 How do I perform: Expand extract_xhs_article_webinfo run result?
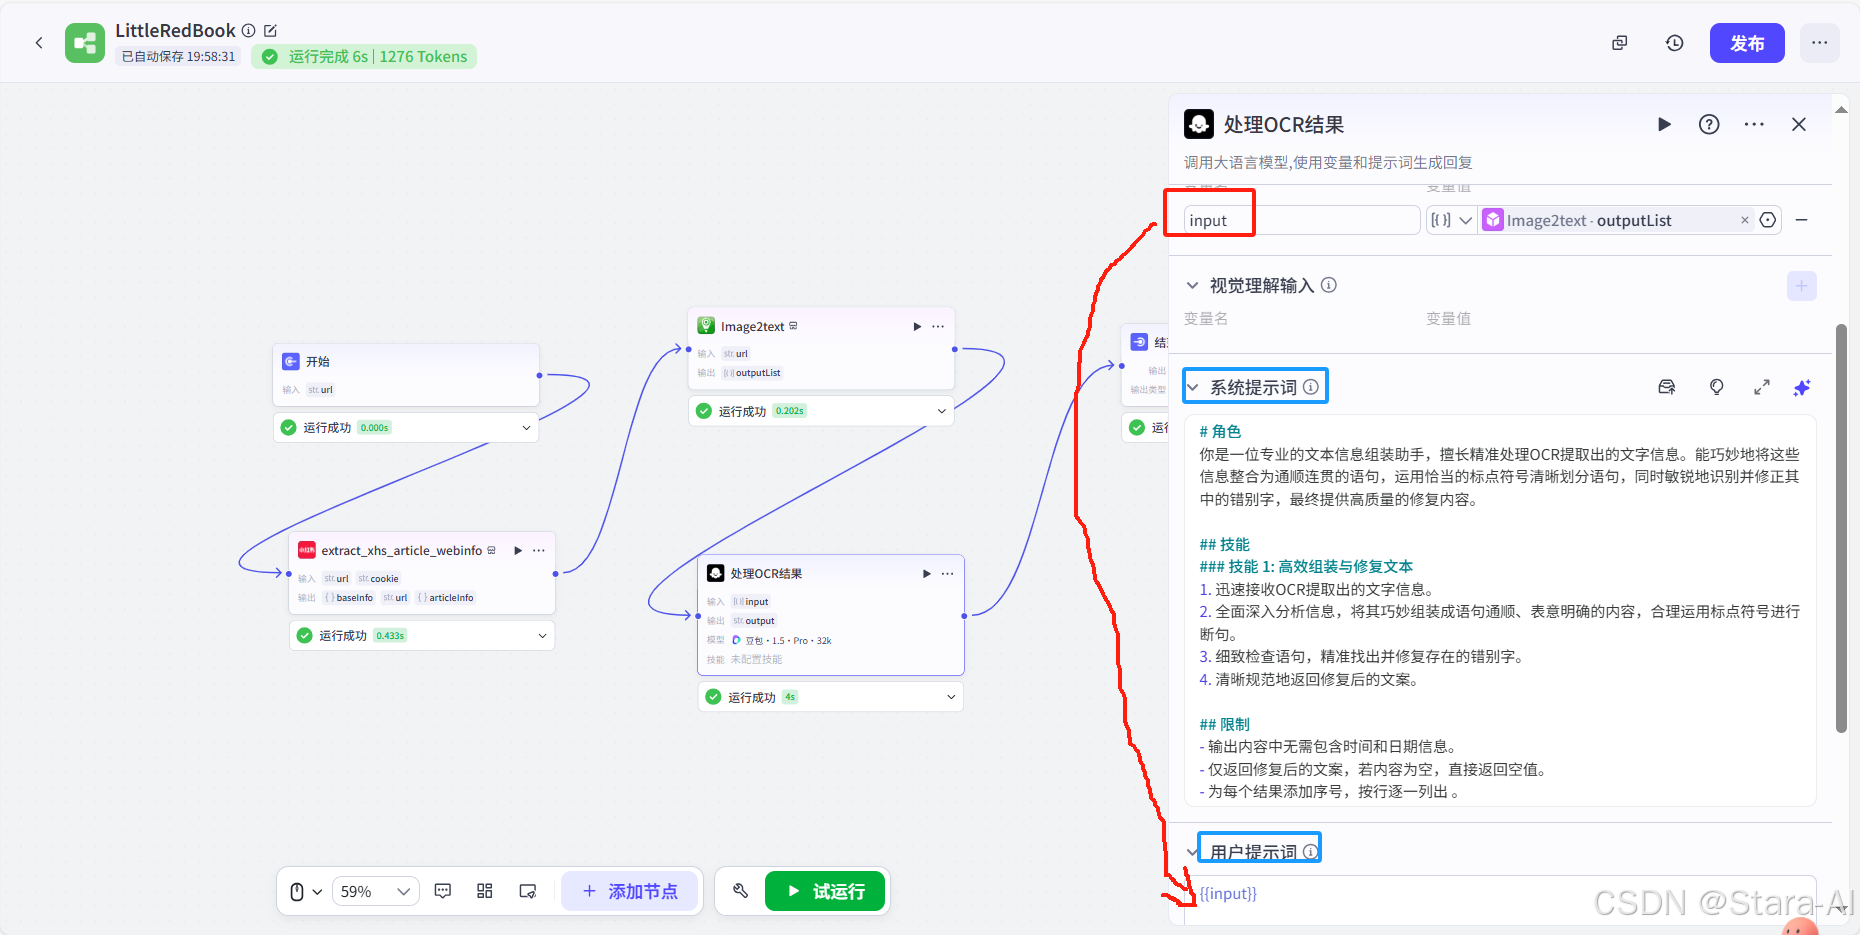pyautogui.click(x=543, y=635)
